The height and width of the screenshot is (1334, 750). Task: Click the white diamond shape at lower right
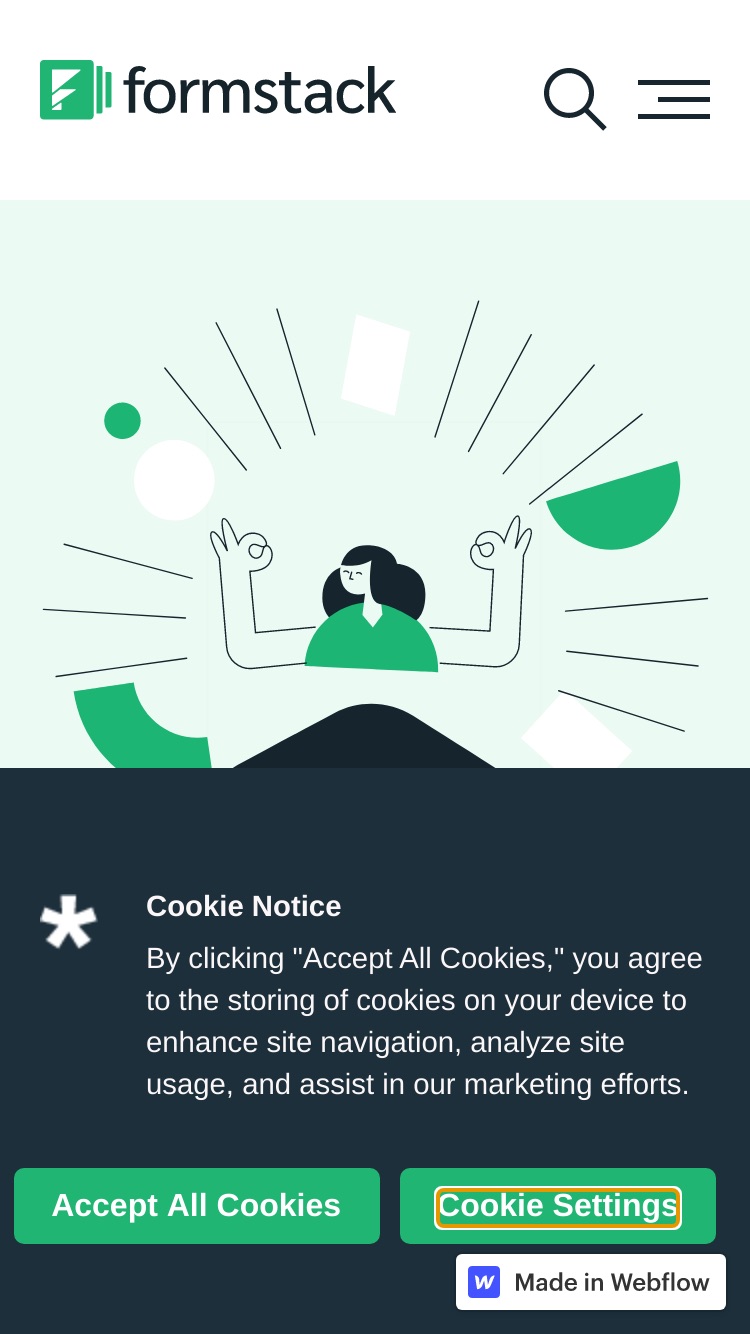[576, 734]
